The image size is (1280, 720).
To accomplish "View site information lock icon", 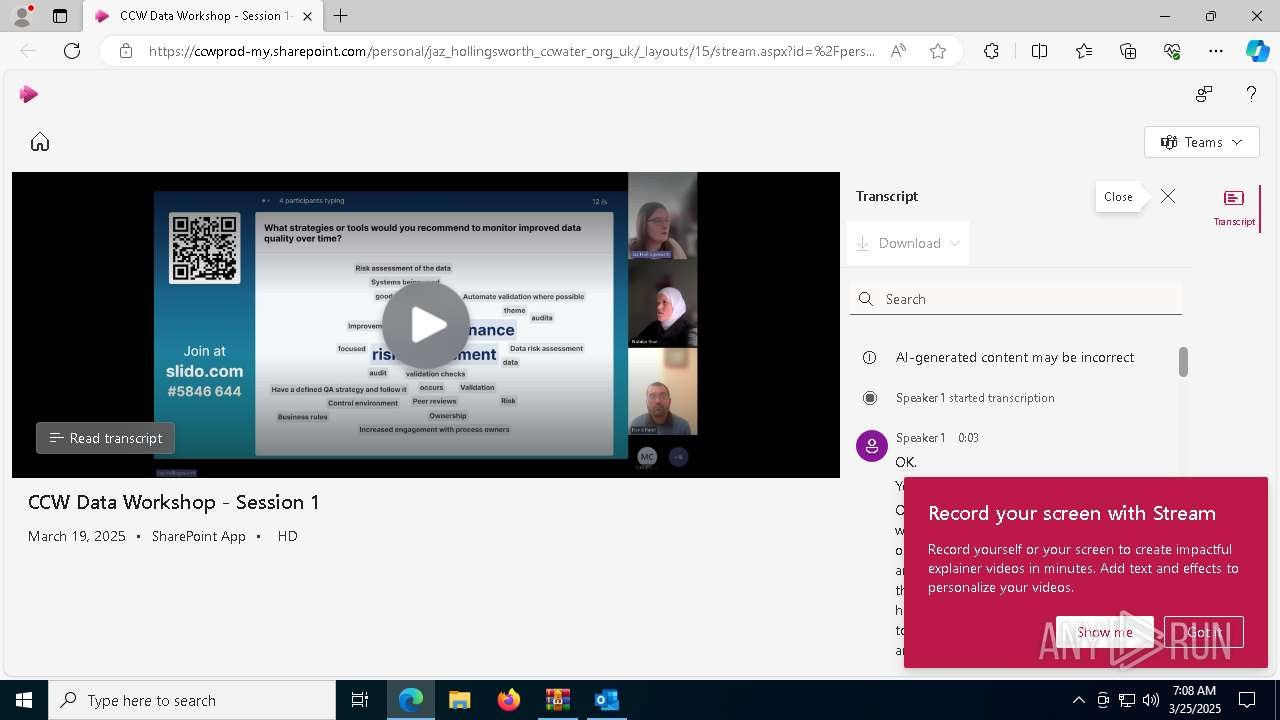I will [126, 51].
